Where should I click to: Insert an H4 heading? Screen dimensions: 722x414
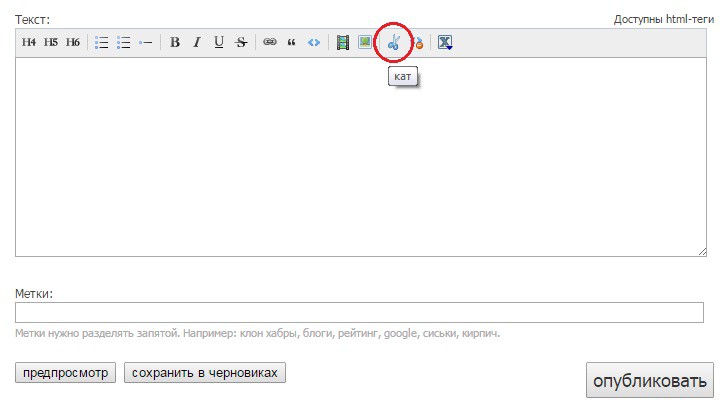(x=29, y=43)
